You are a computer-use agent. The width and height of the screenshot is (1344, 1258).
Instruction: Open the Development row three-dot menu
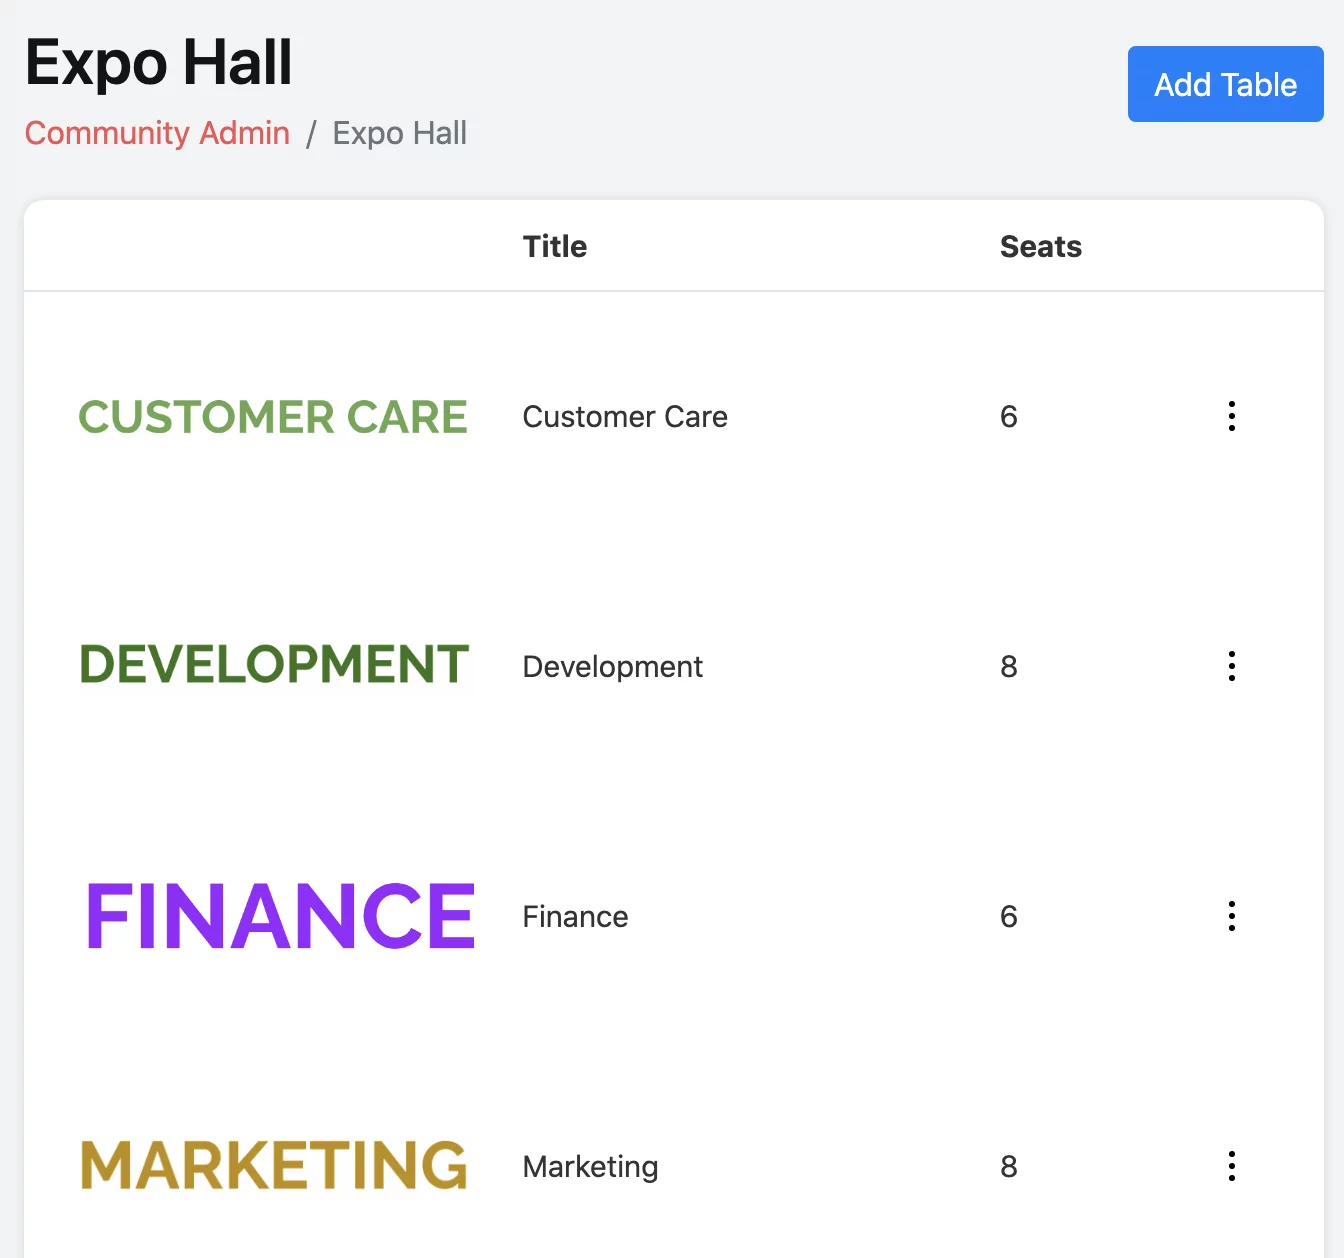click(x=1231, y=666)
